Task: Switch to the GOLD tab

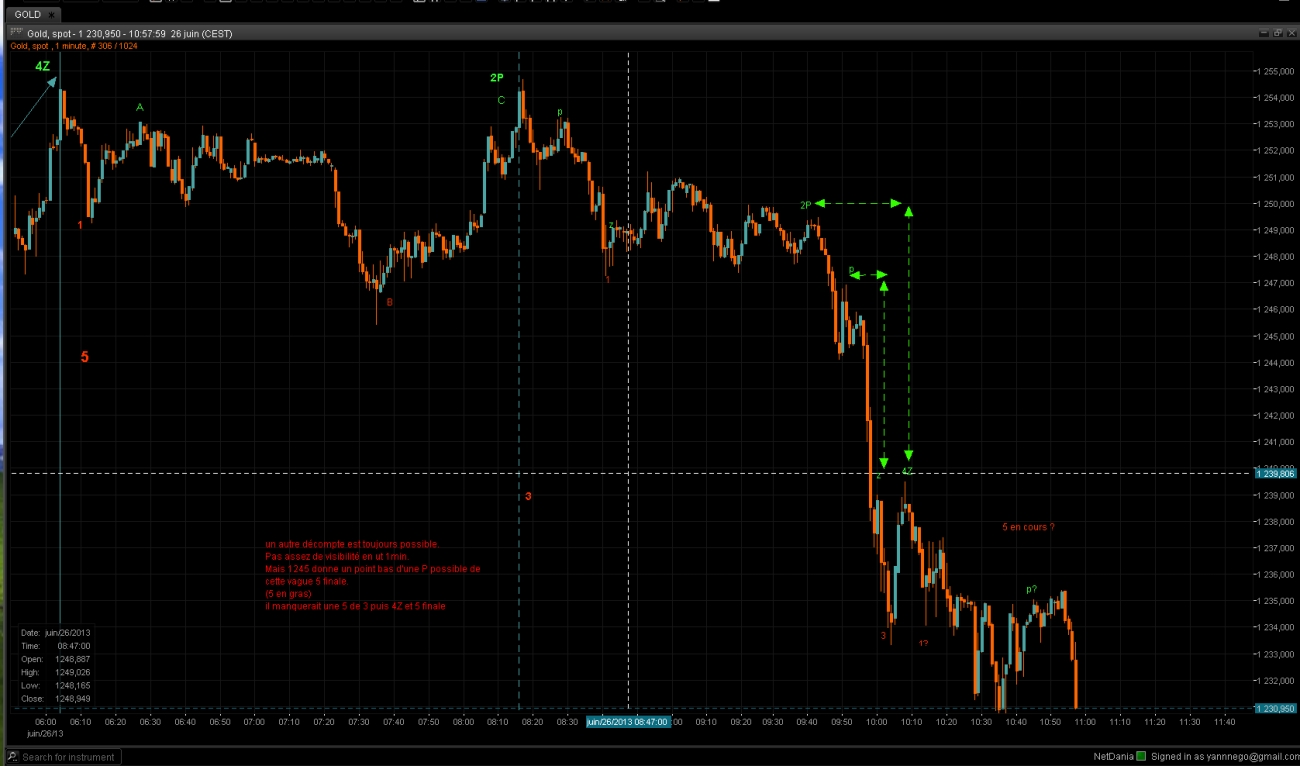Action: click(x=28, y=15)
